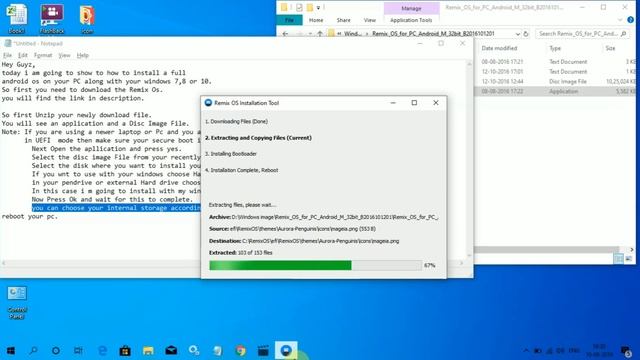The width and height of the screenshot is (640, 360).
Task: Click the Notepad vertical scrollbar
Action: (469, 159)
